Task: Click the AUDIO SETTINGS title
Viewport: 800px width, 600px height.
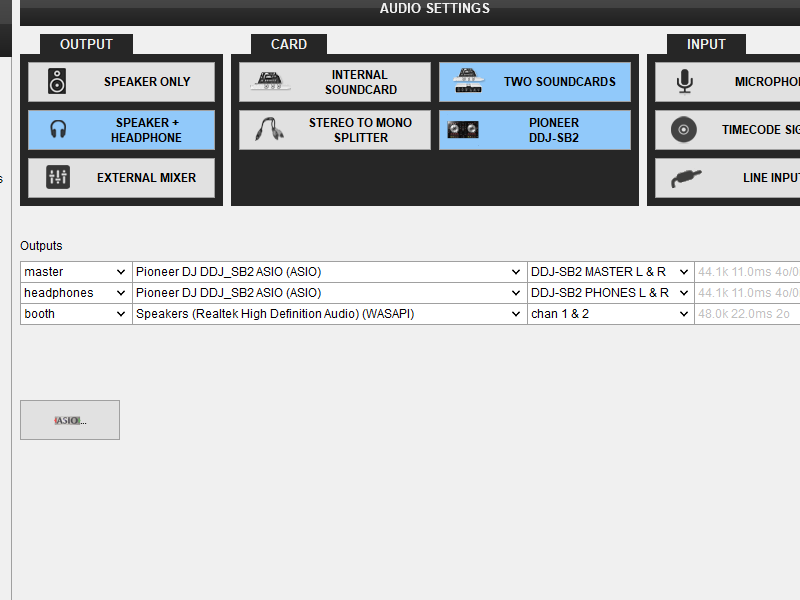Action: 435,8
